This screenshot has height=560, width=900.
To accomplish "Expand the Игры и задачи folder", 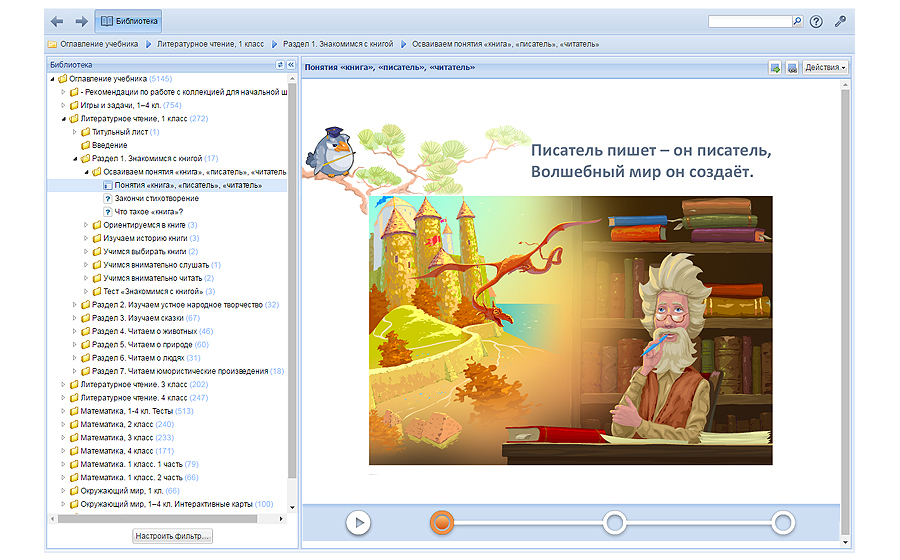I will (x=62, y=105).
